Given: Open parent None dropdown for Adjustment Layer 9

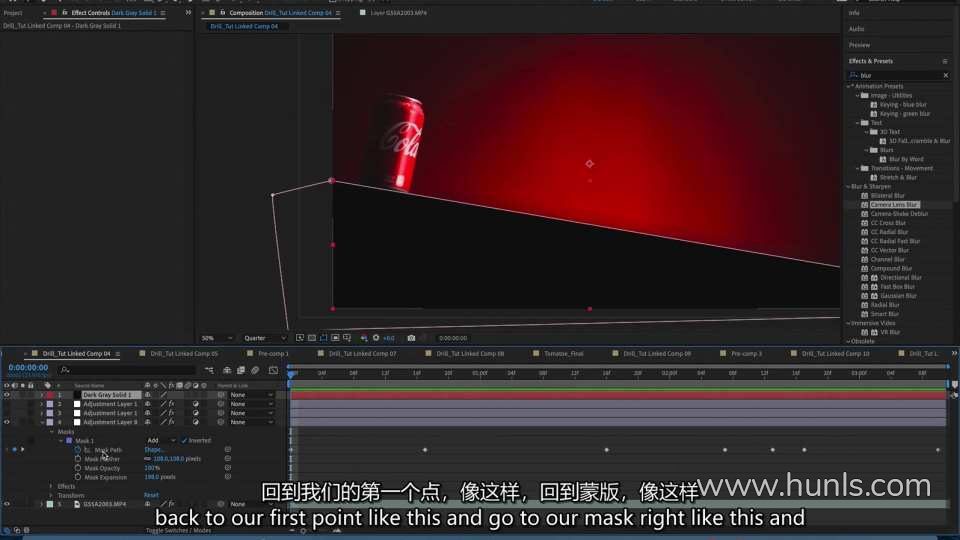Looking at the screenshot, I should click(251, 422).
